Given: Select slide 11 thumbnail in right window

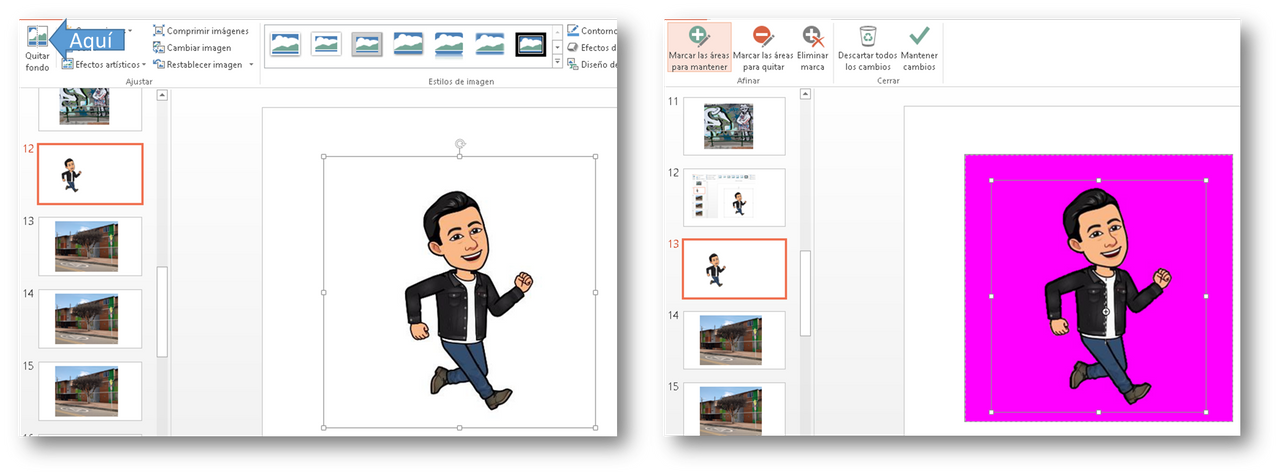Looking at the screenshot, I should 733,126.
